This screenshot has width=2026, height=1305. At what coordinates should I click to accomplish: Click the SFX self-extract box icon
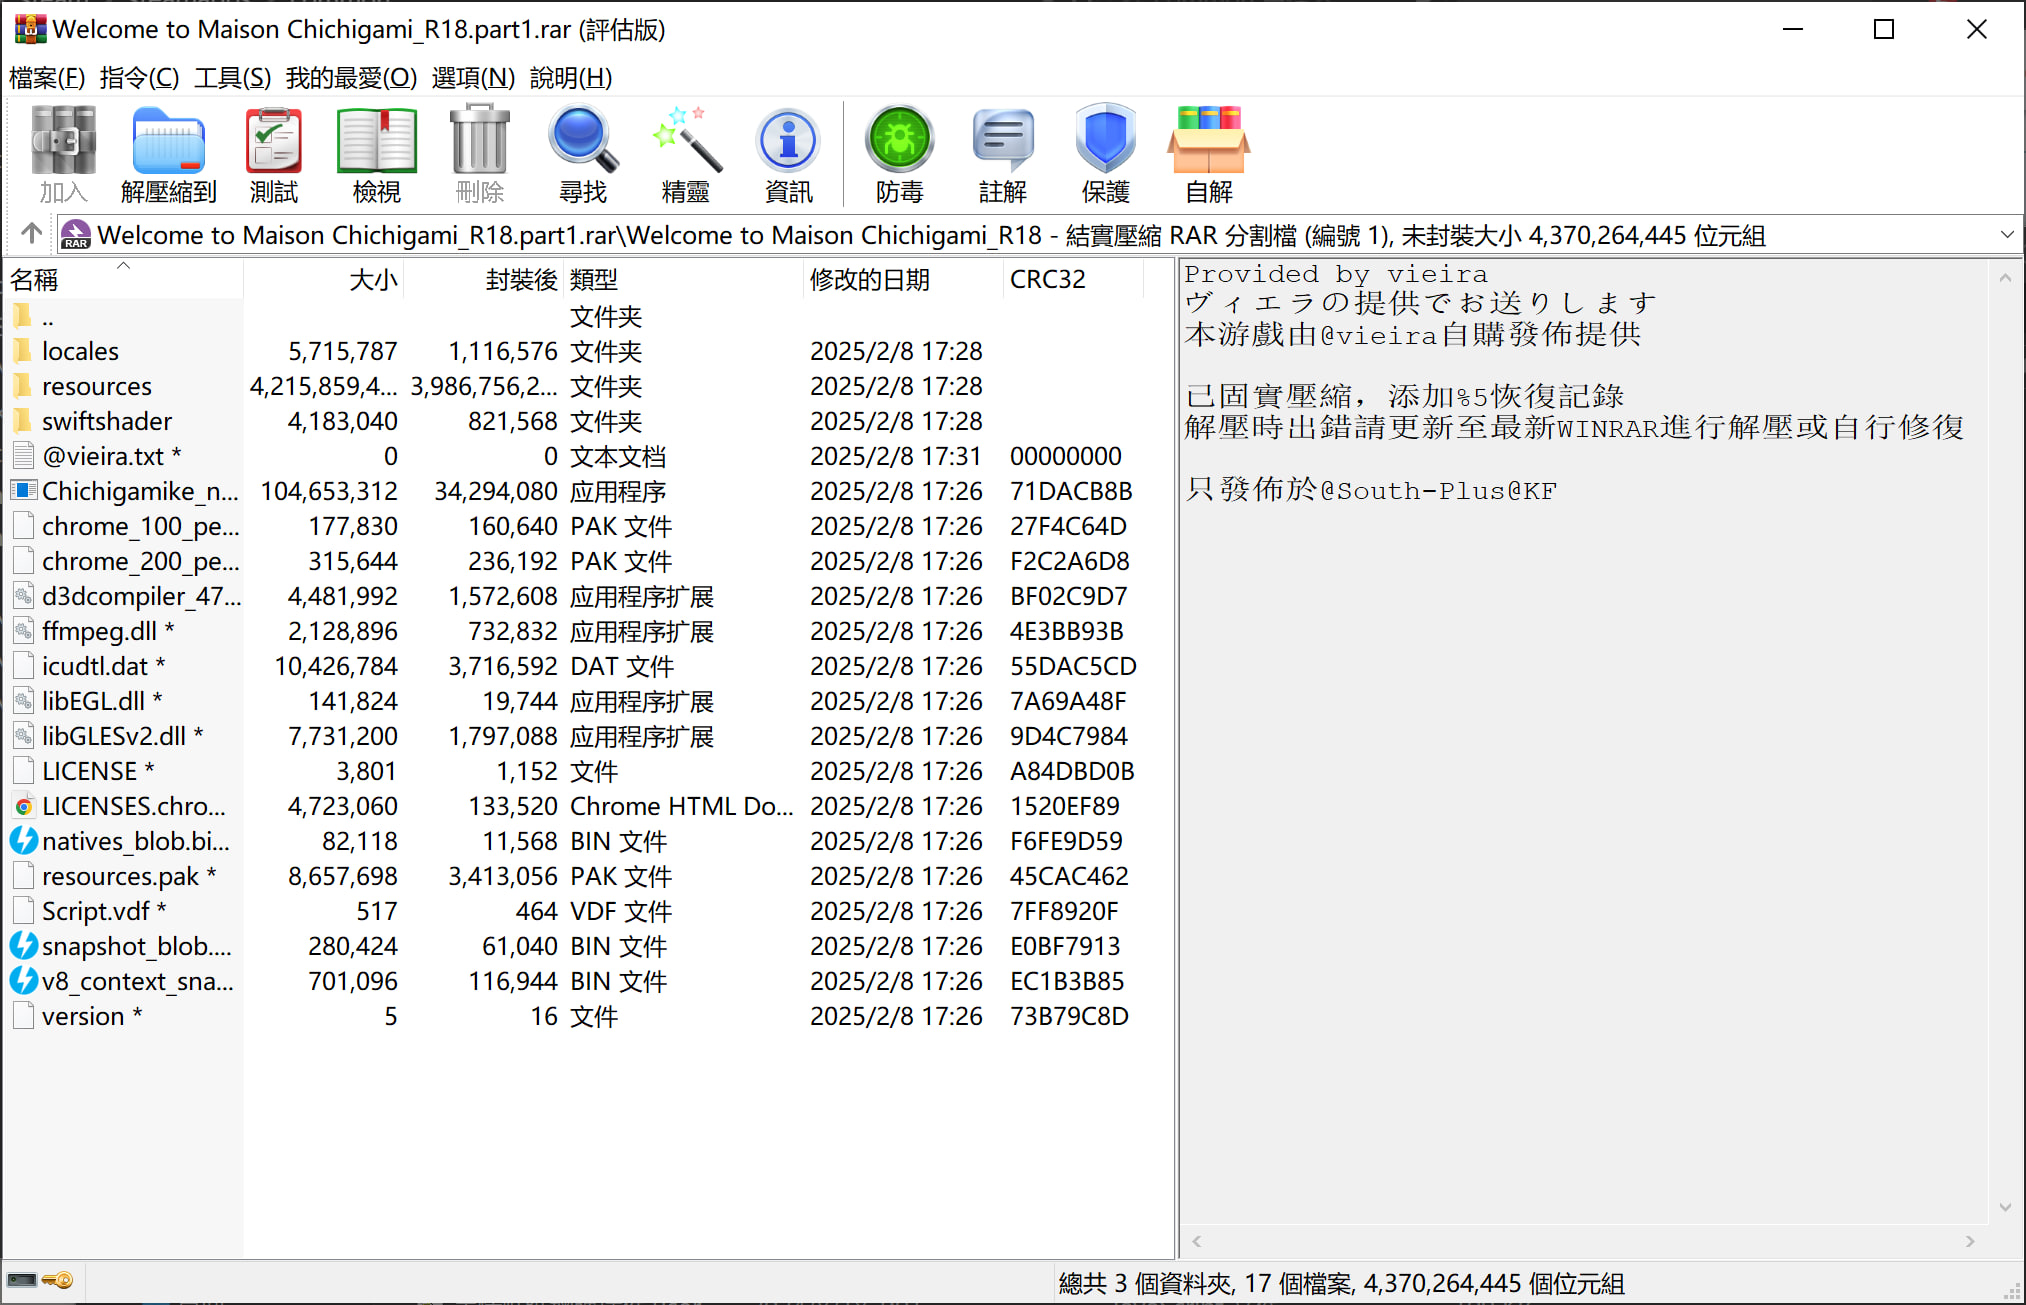[1208, 153]
